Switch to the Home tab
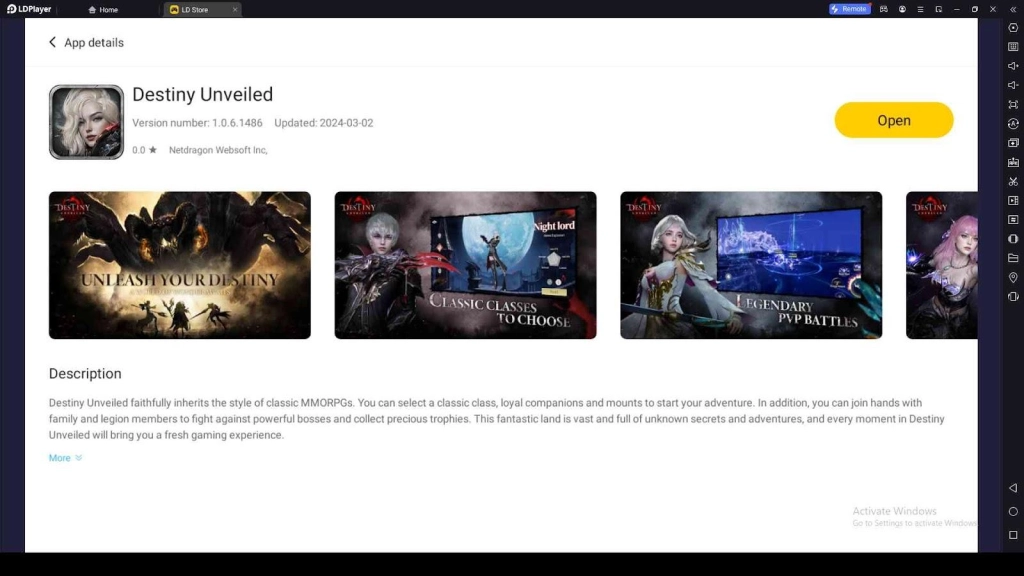 tap(103, 10)
